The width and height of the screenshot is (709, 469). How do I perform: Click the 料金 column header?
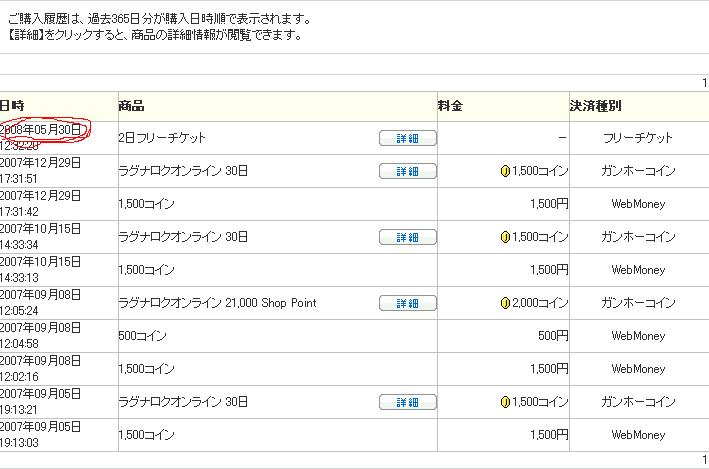[x=450, y=106]
